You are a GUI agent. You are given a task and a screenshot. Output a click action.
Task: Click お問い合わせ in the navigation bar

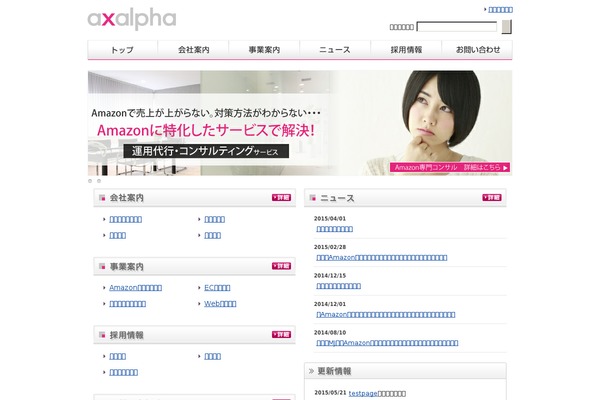[477, 50]
